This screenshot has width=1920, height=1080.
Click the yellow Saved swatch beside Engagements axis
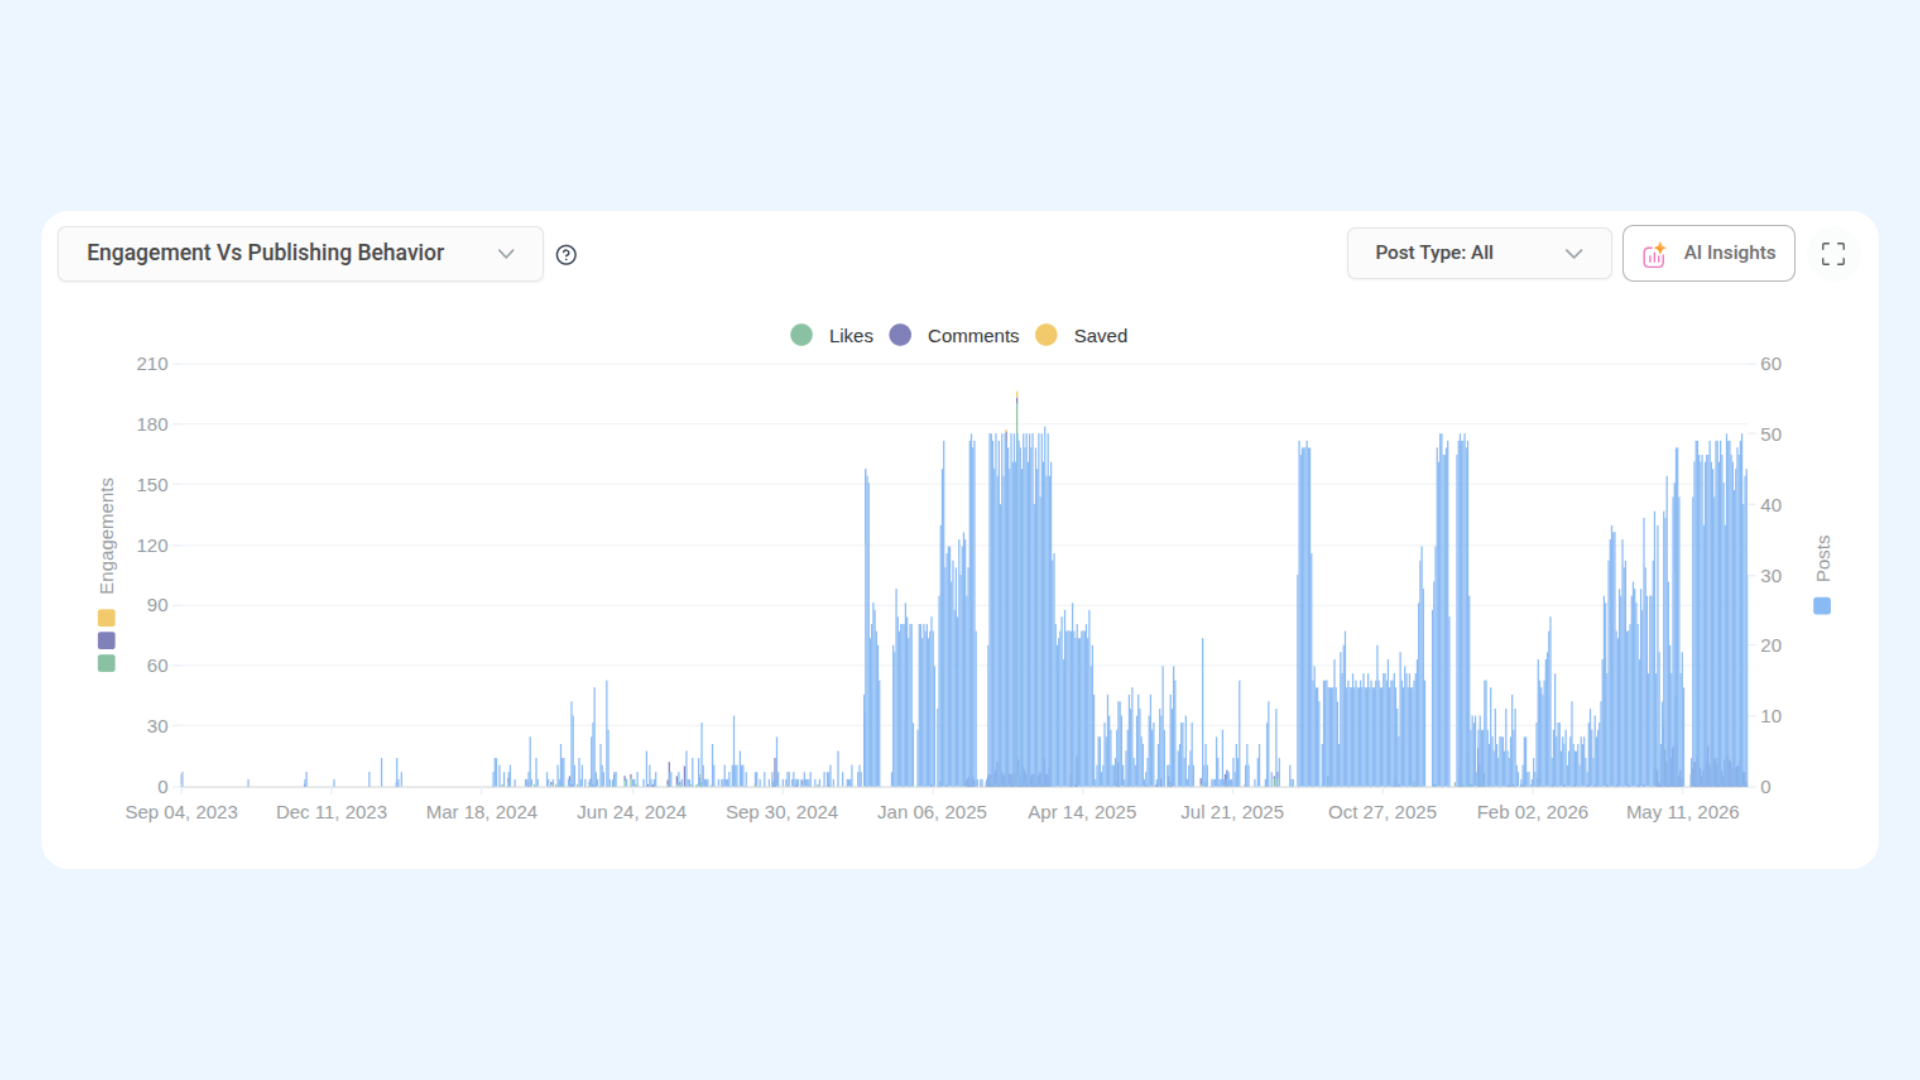click(106, 618)
